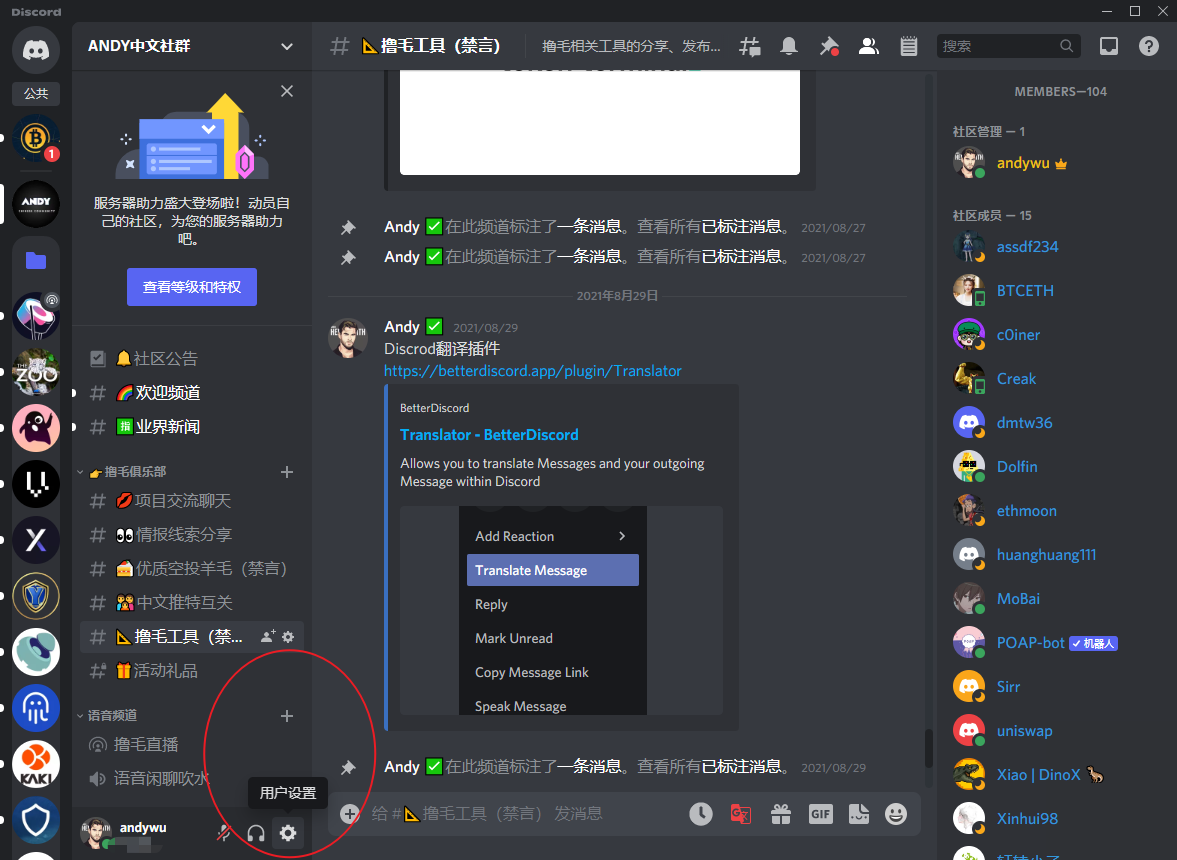Image resolution: width=1177 pixels, height=860 pixels.
Task: Toggle the muted microphone icon
Action: pos(224,833)
